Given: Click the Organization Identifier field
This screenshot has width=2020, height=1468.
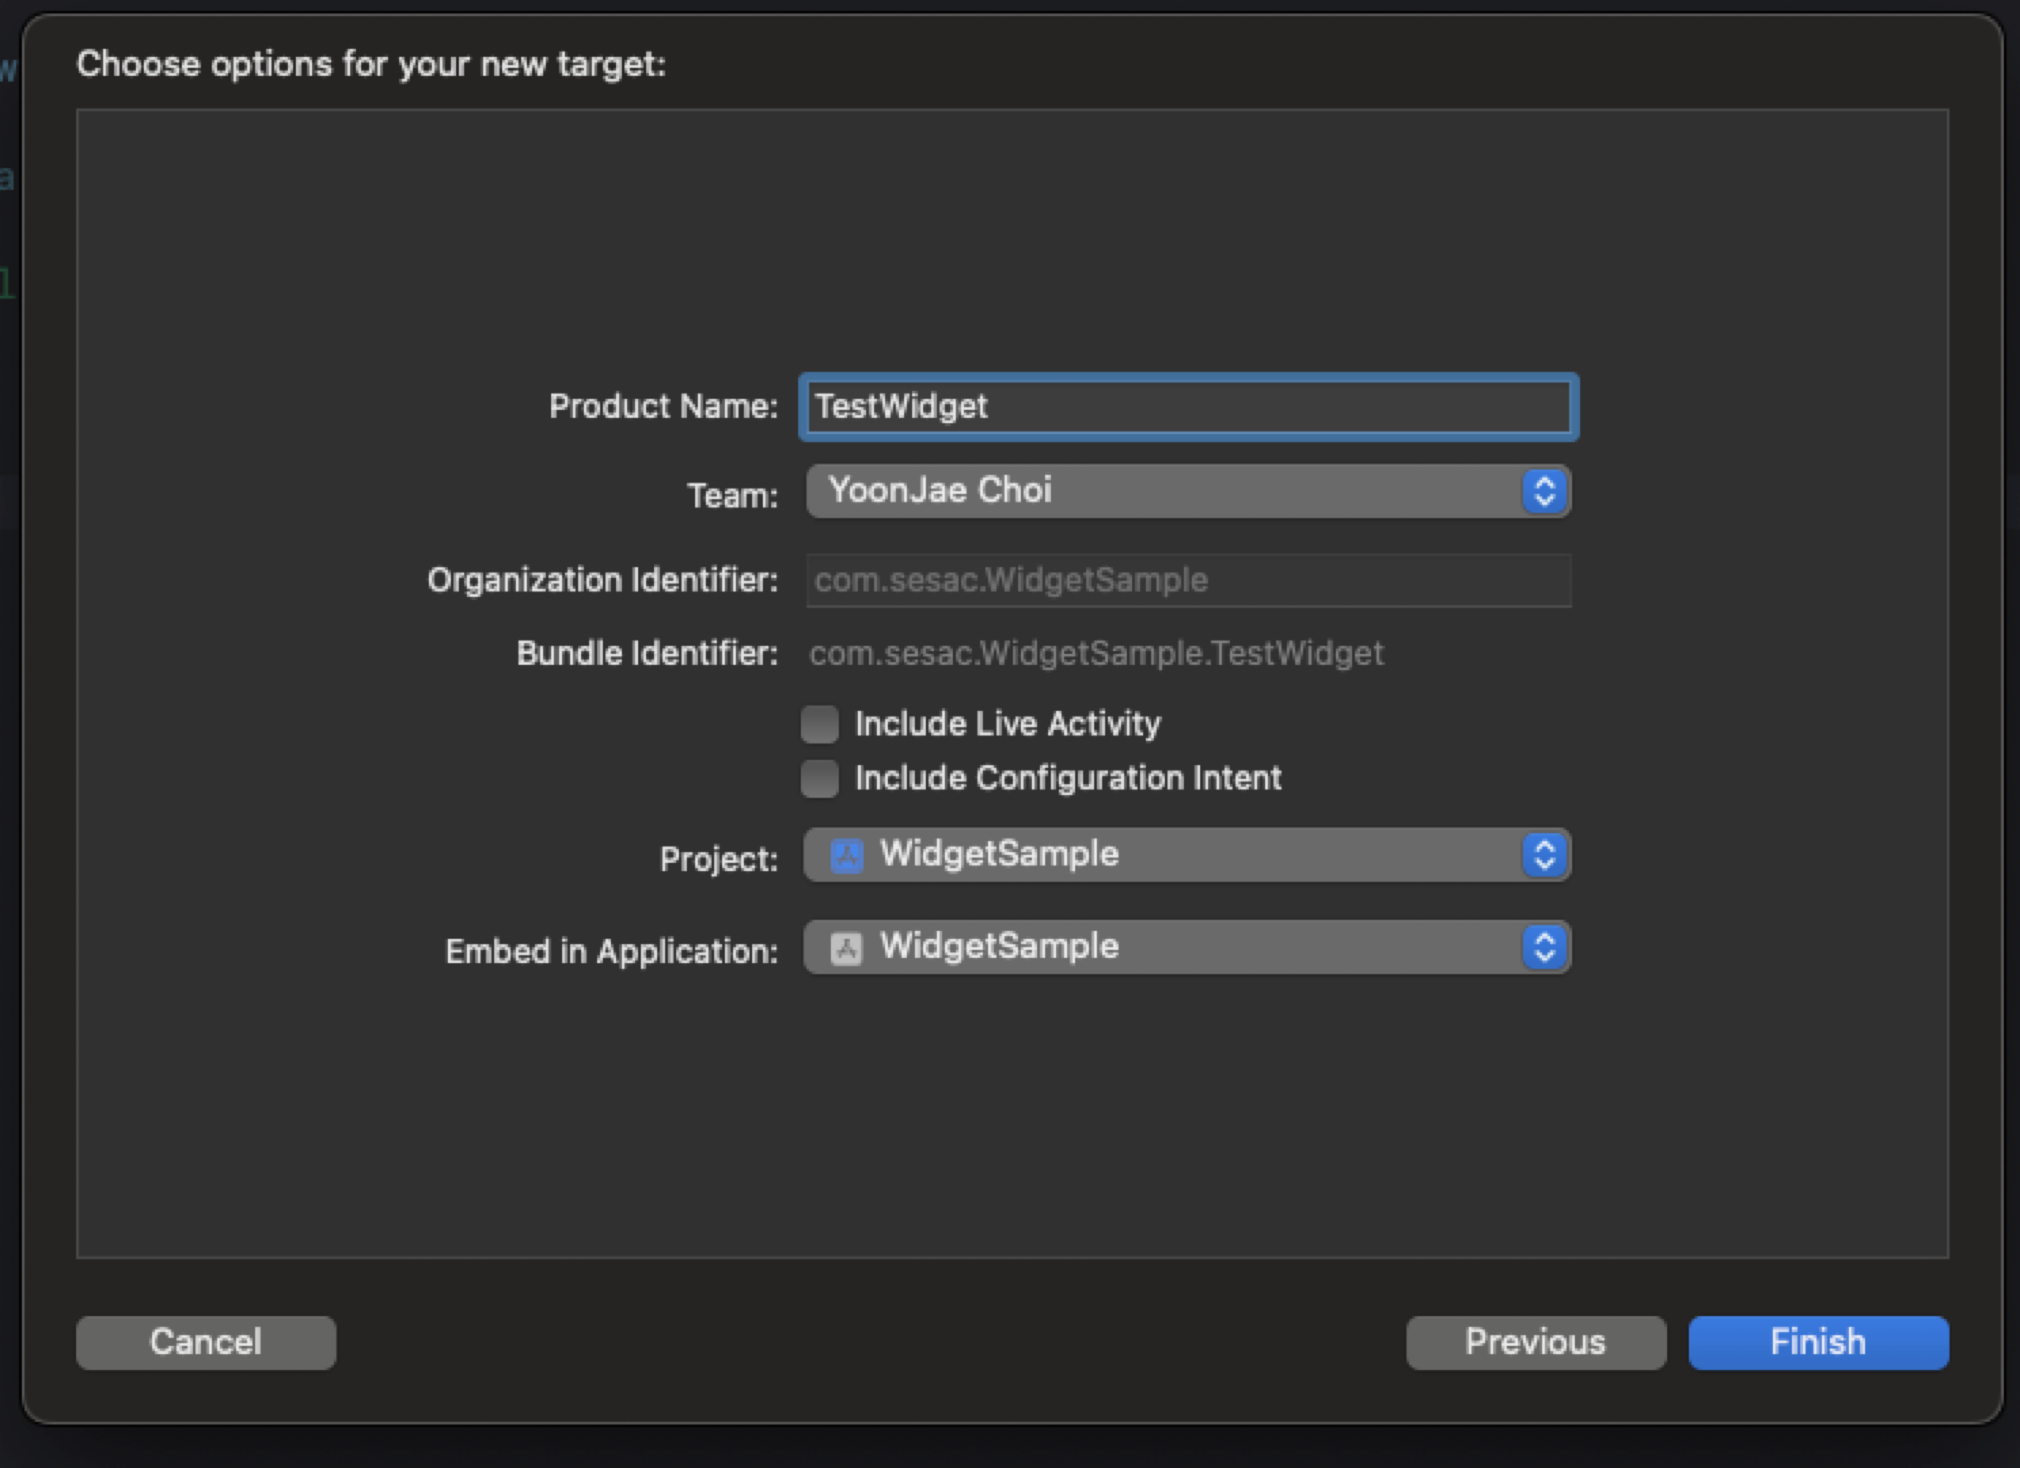Looking at the screenshot, I should tap(1187, 581).
